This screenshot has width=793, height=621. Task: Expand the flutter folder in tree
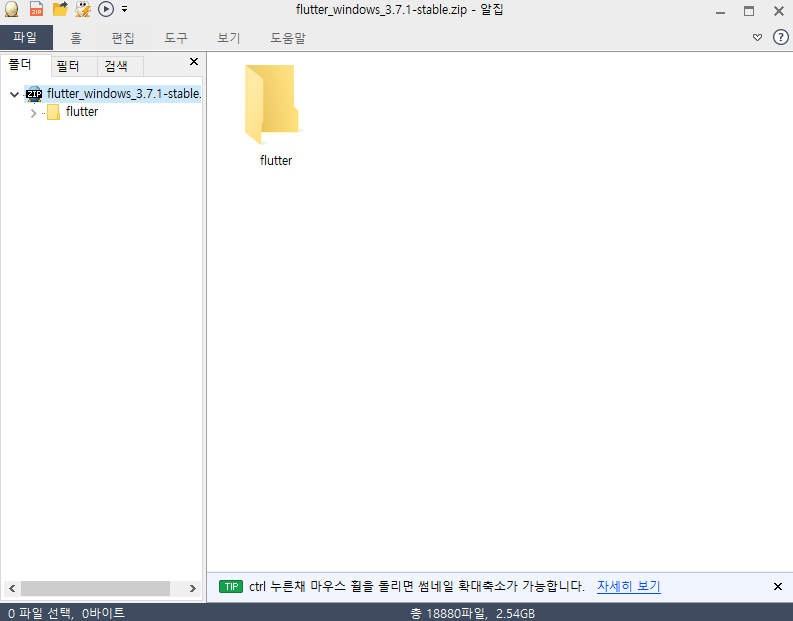pyautogui.click(x=33, y=113)
